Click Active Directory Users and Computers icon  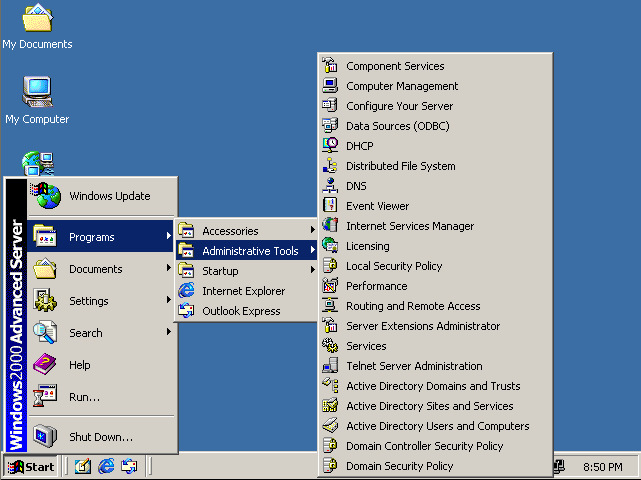[x=330, y=426]
